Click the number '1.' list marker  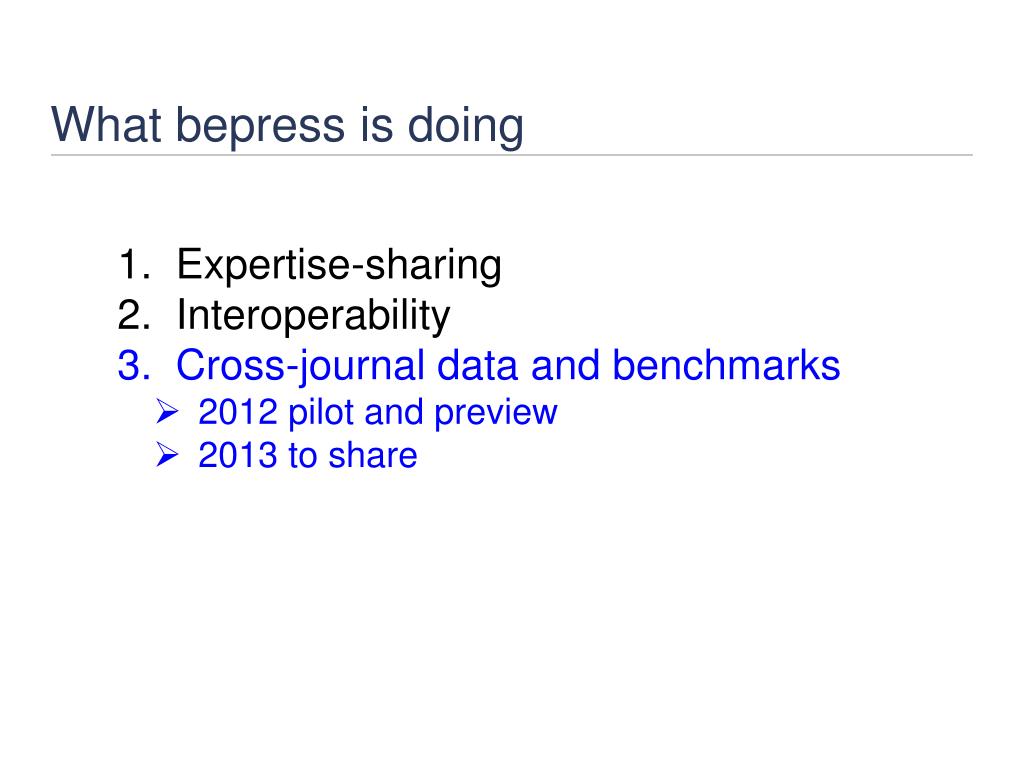(x=135, y=264)
